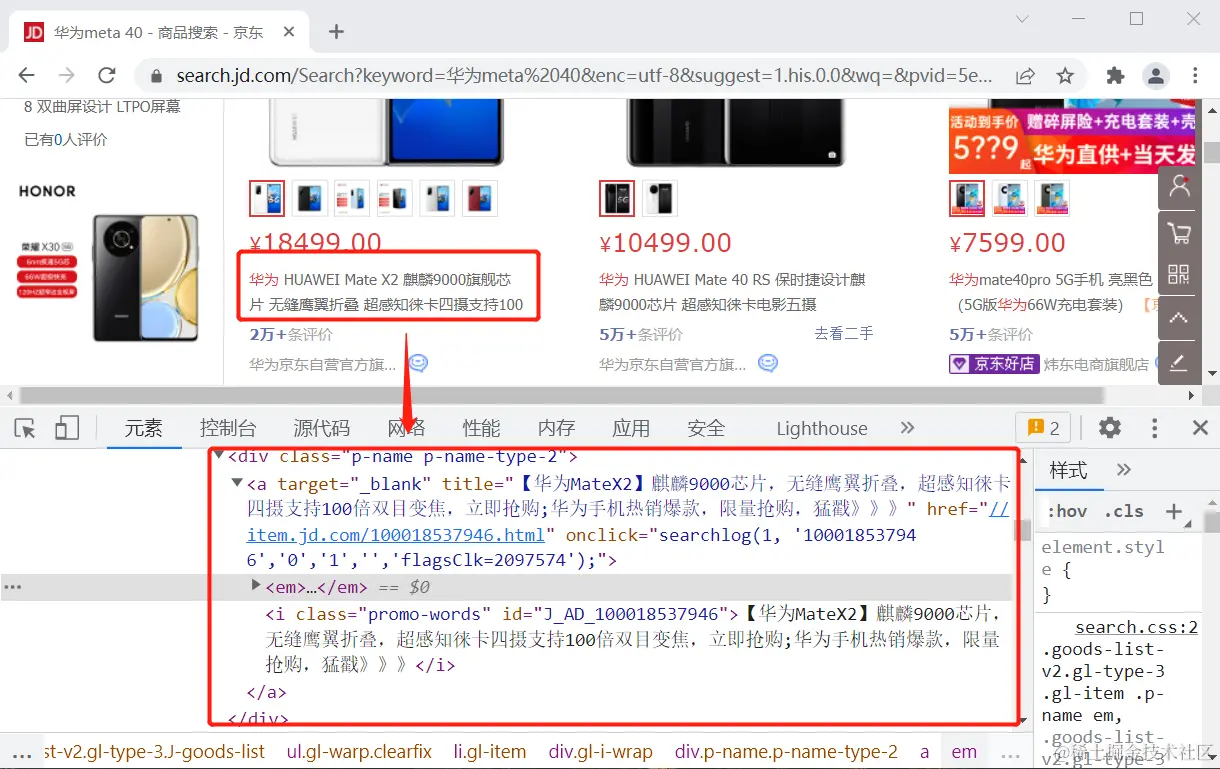Expand the em element node
1220x769 pixels.
tap(256, 586)
